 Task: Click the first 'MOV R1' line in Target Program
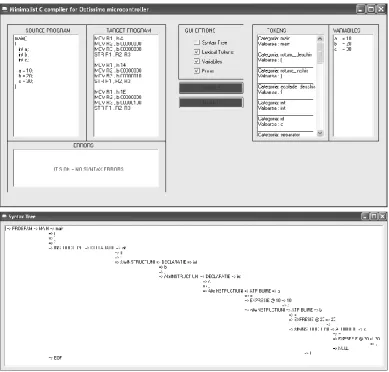click(109, 38)
